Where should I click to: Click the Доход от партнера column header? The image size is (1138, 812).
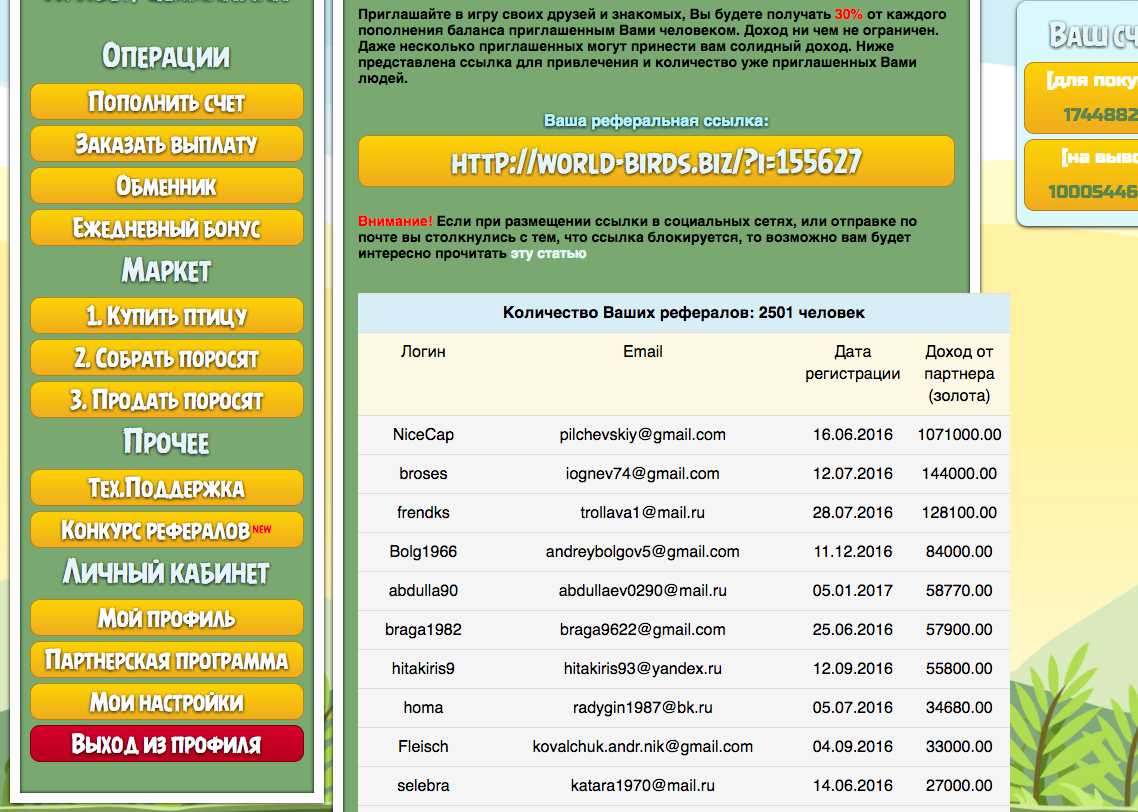click(959, 374)
